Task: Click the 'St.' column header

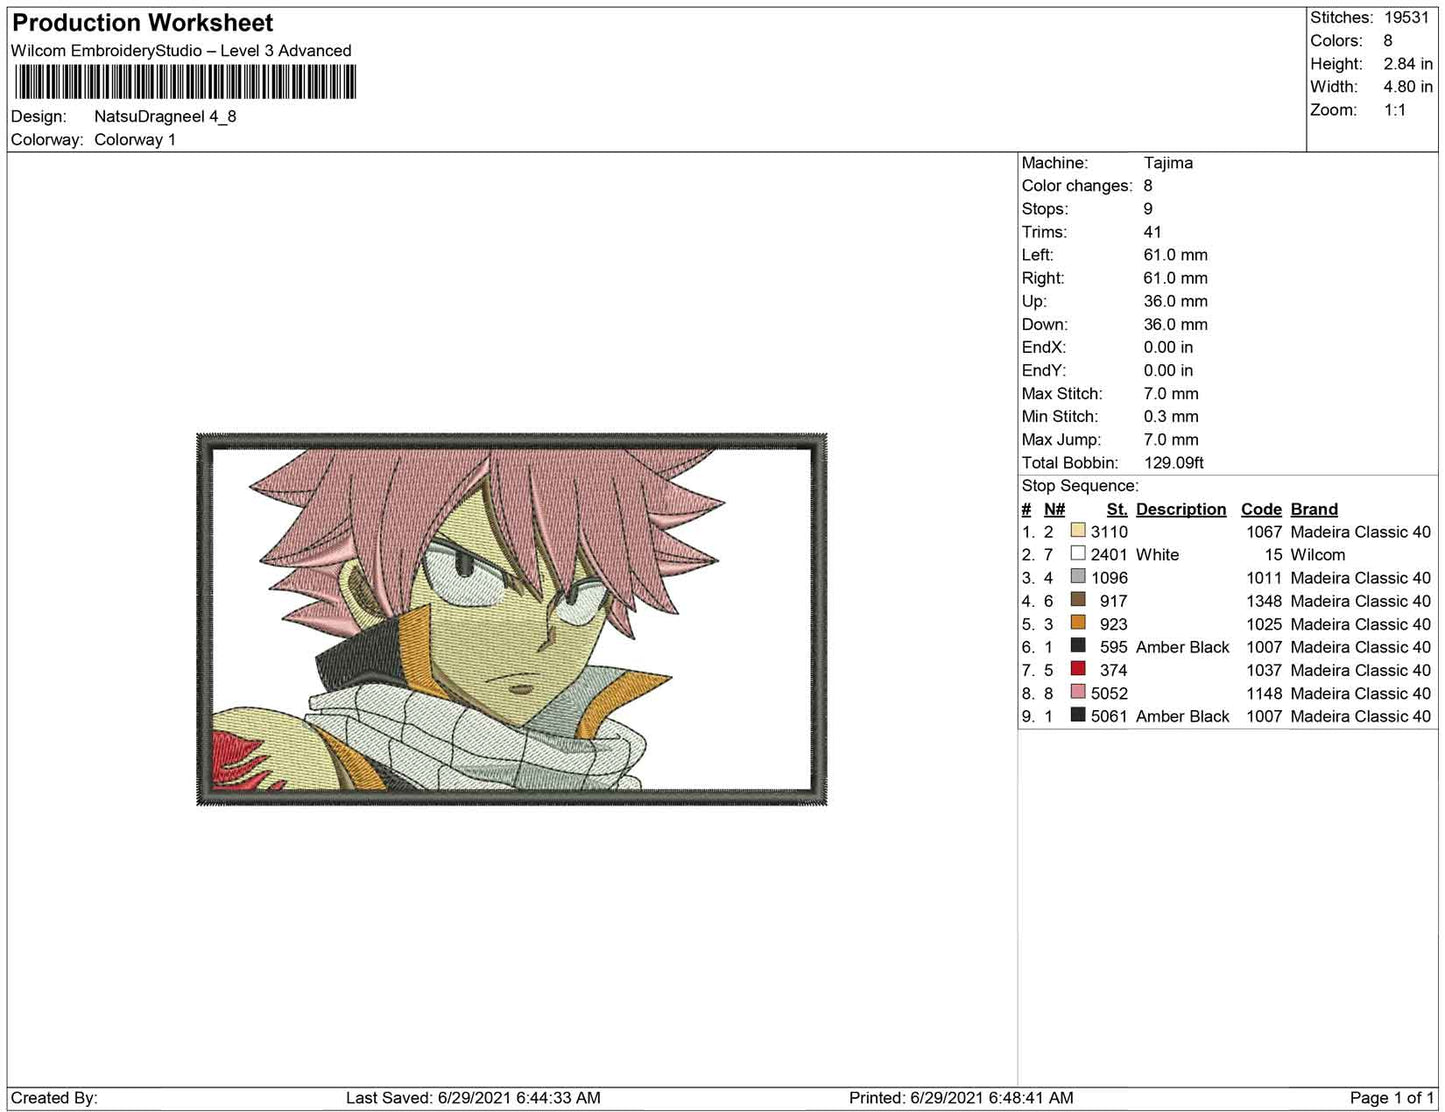Action: (1117, 510)
